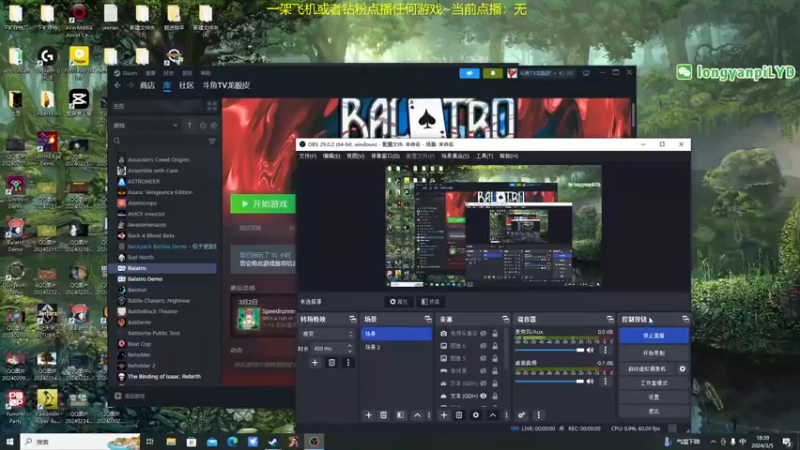Open transition three-dot options menu

point(348,362)
